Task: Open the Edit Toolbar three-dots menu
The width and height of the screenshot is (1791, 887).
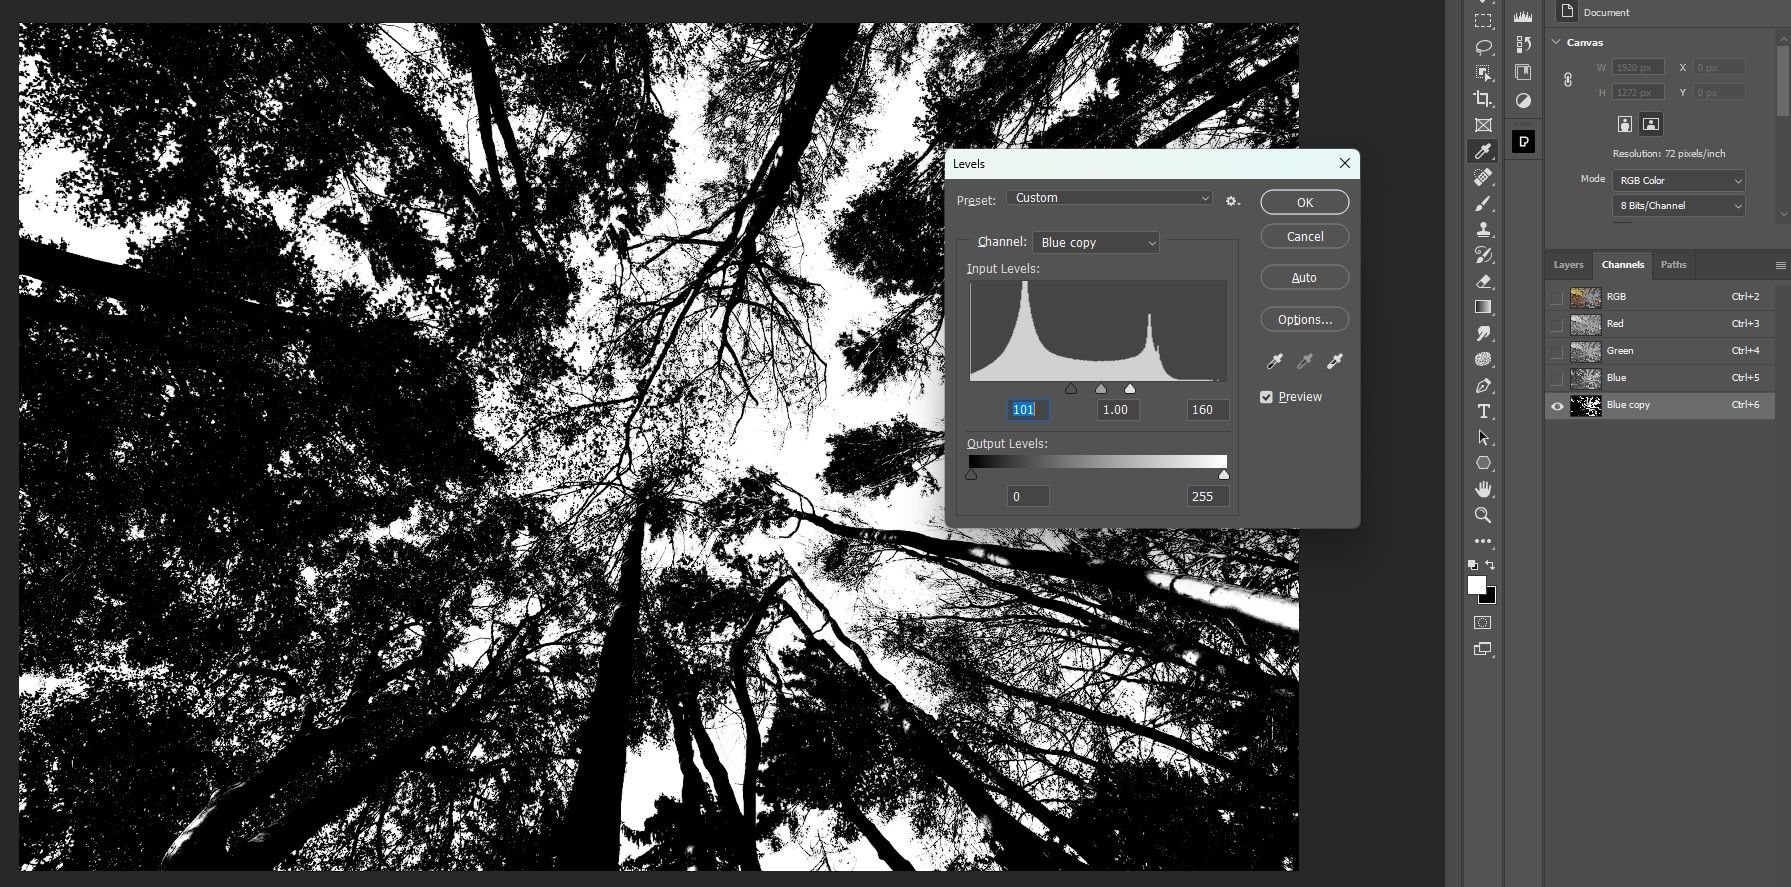Action: (1483, 541)
